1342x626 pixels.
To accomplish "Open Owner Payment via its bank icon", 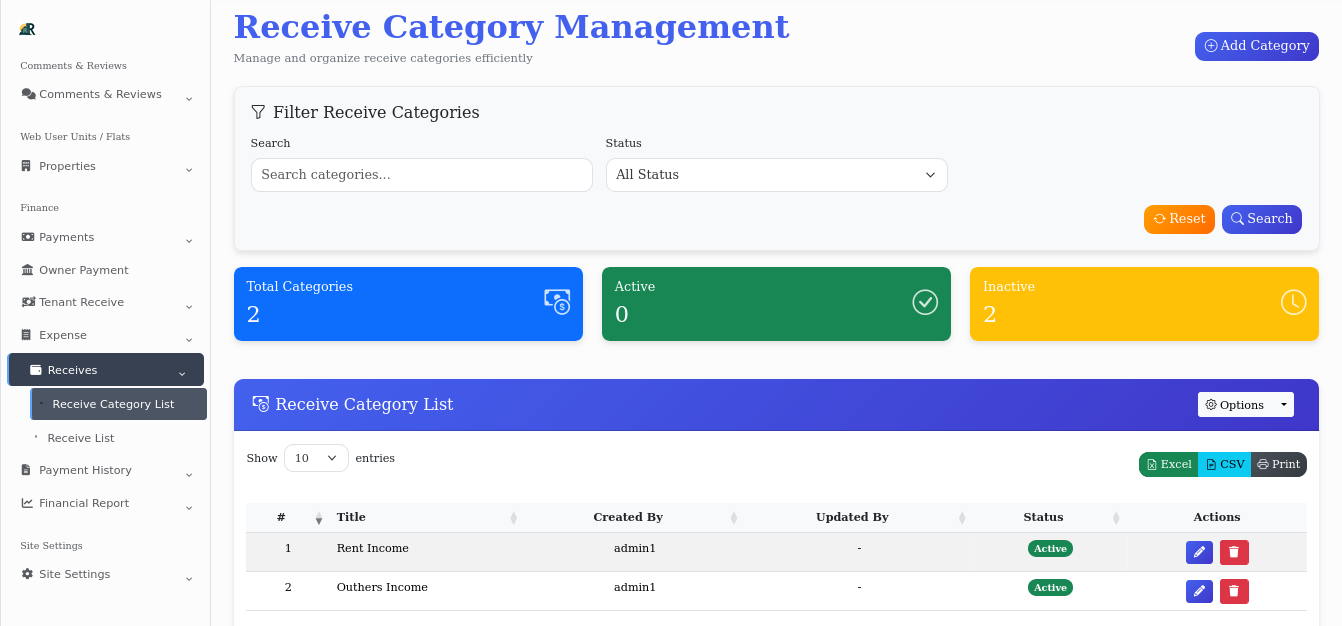I will coord(27,270).
